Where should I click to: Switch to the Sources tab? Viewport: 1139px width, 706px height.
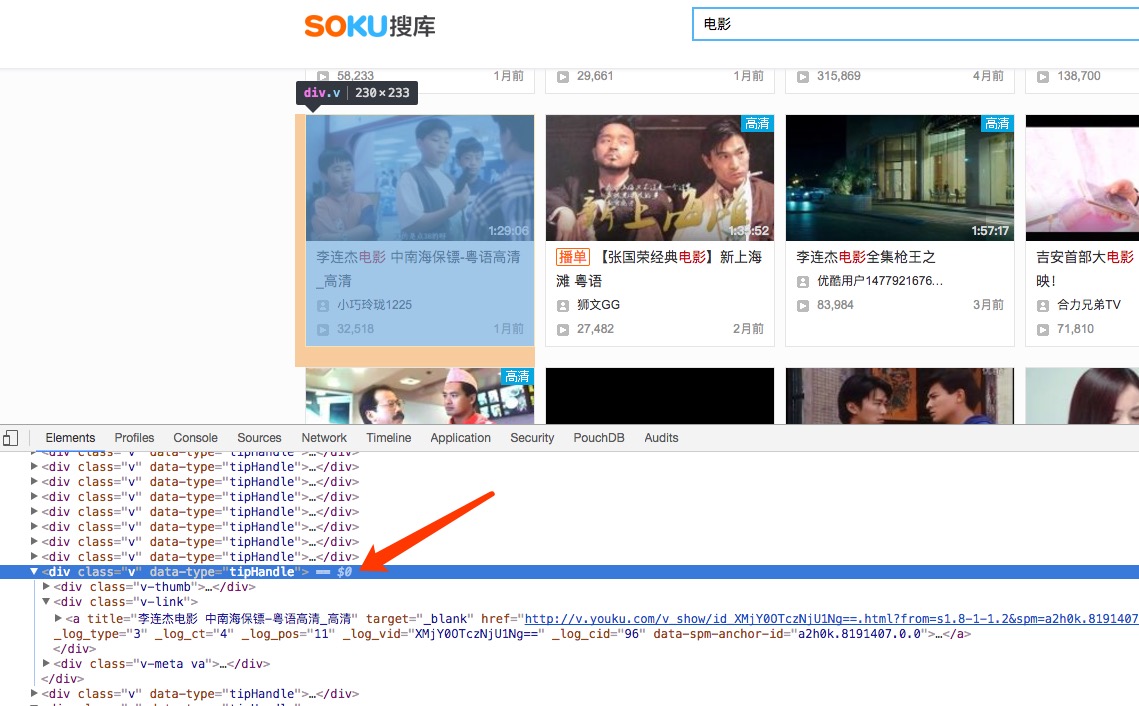259,438
